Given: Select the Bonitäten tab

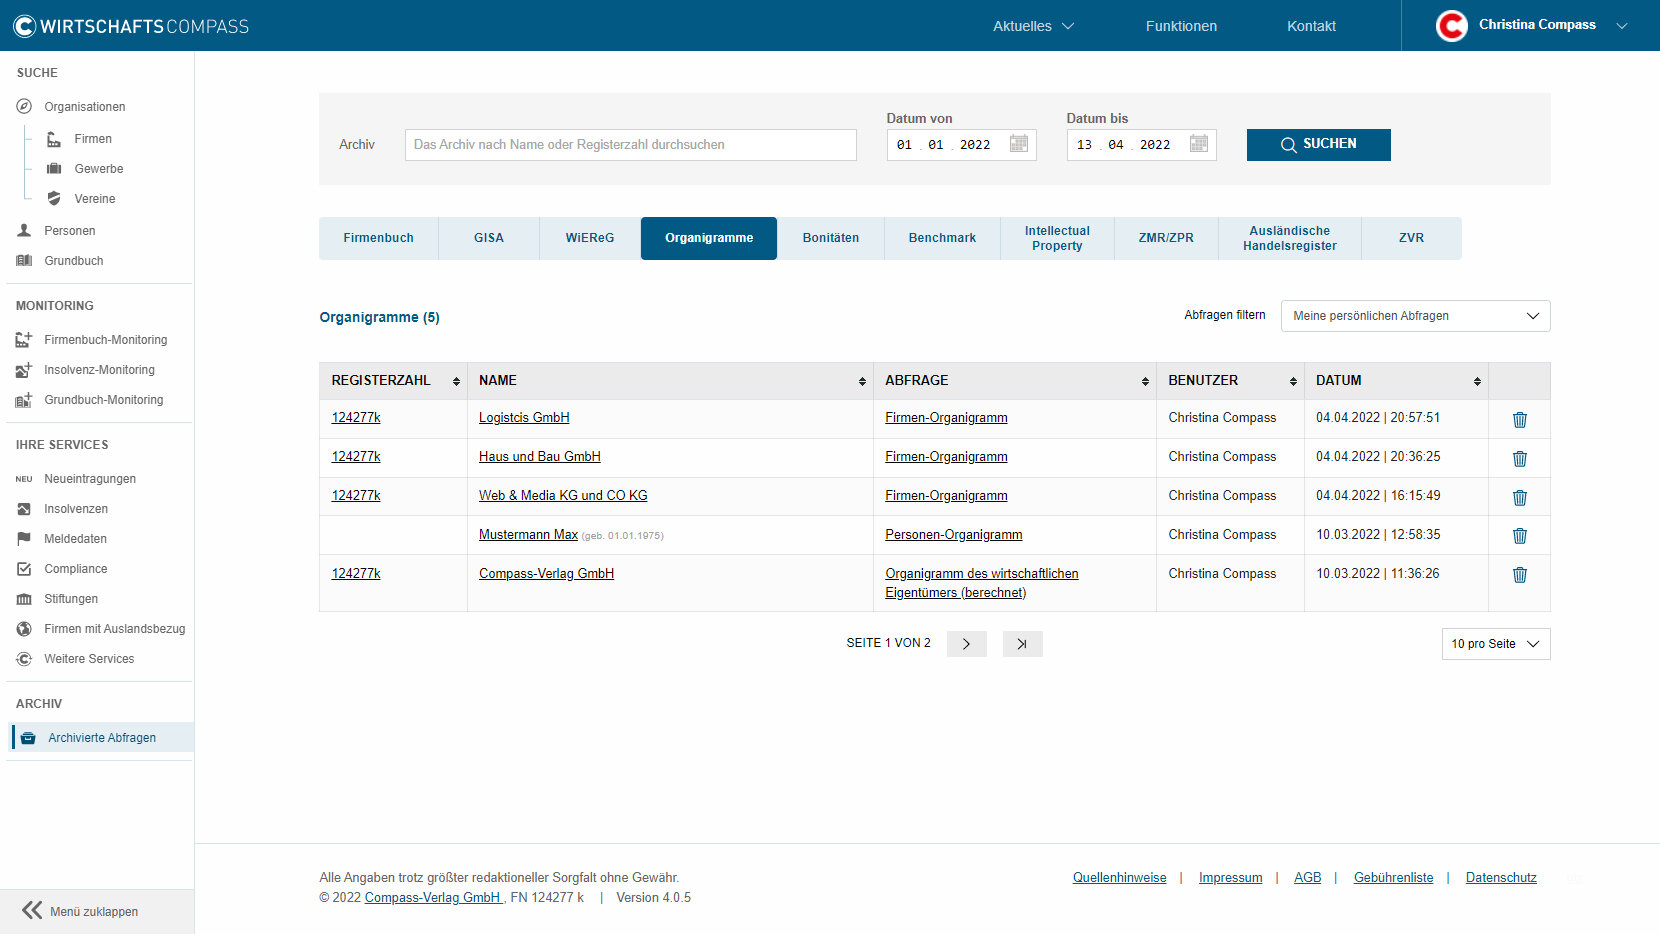Looking at the screenshot, I should pyautogui.click(x=831, y=238).
